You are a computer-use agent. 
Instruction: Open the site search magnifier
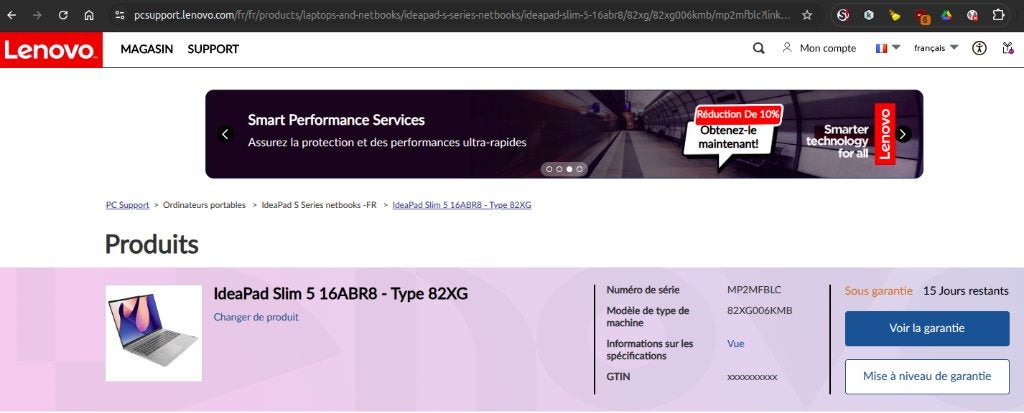pyautogui.click(x=758, y=48)
